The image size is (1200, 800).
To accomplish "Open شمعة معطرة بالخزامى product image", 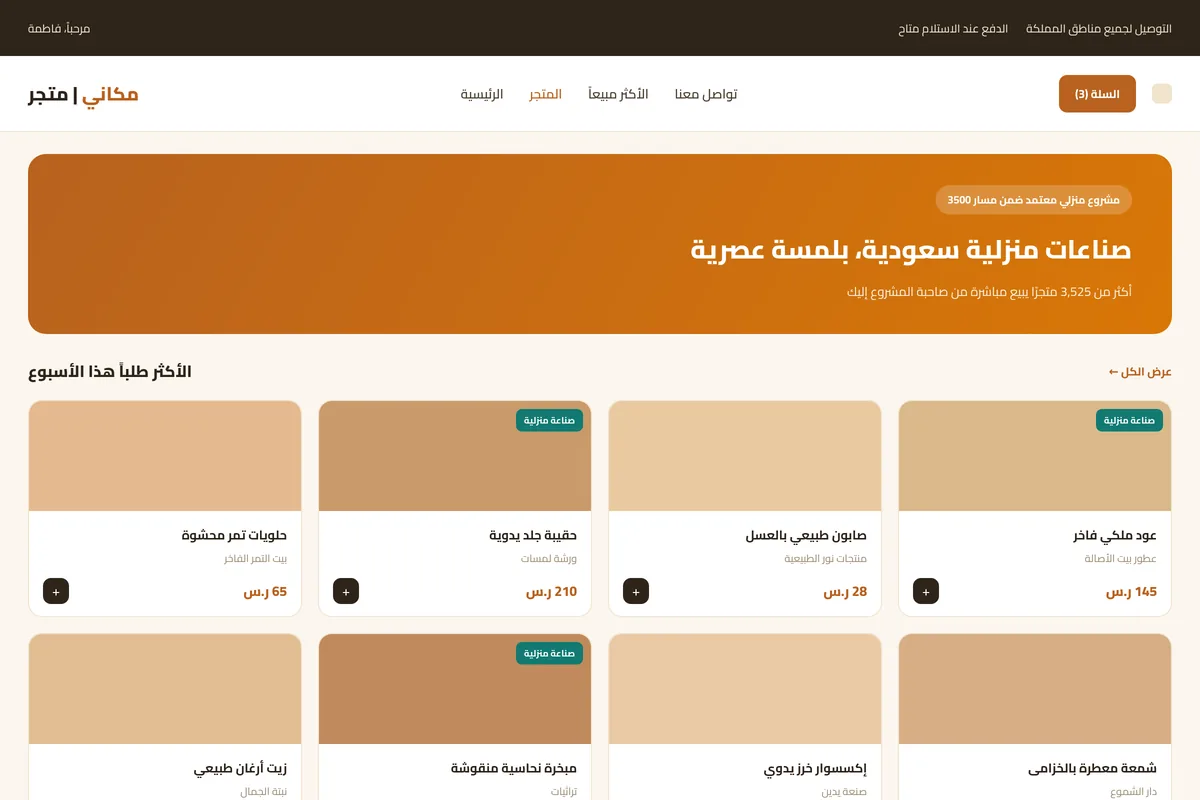I will [1035, 689].
